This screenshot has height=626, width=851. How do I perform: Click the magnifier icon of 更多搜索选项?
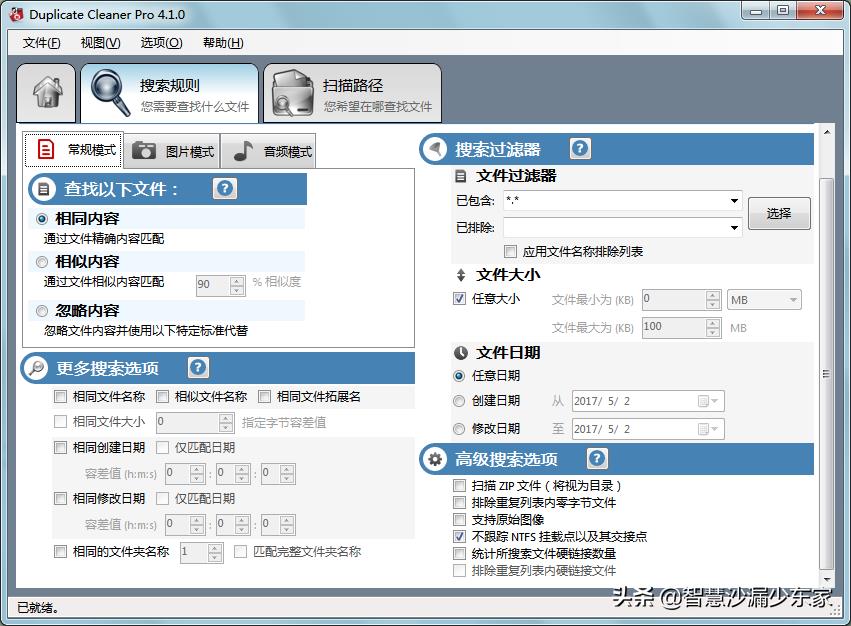pyautogui.click(x=36, y=368)
